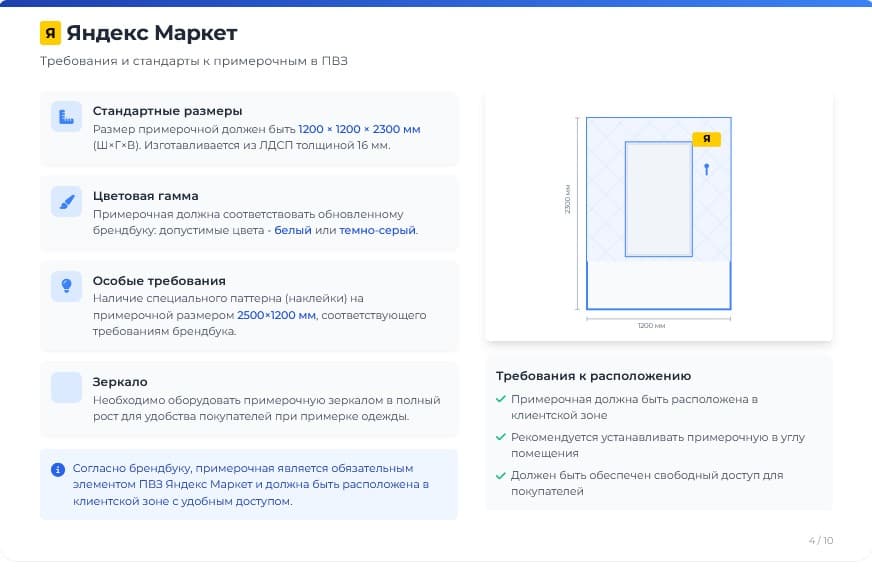Click checkmark next to 'Рекомендуется устанавливать примерочную'
Image resolution: width=872 pixels, height=567 pixels.
coord(501,437)
